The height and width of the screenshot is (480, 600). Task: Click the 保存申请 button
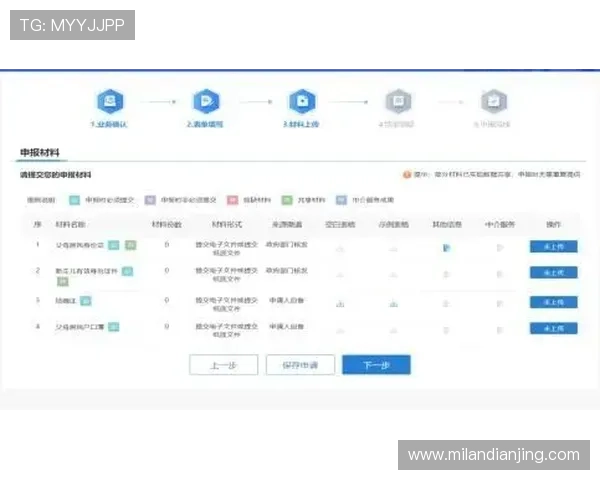[300, 365]
